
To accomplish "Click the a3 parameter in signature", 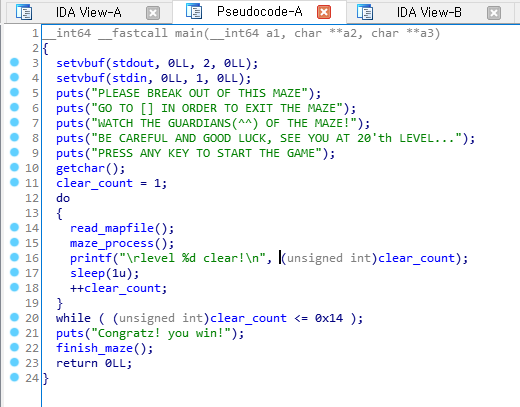I will coord(426,33).
